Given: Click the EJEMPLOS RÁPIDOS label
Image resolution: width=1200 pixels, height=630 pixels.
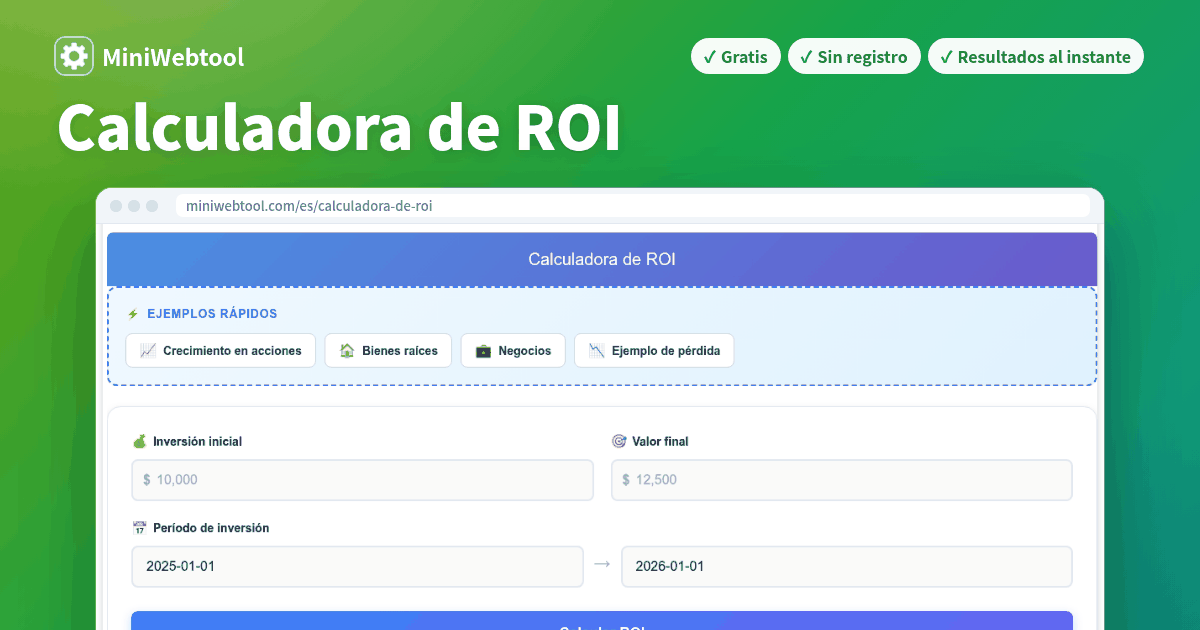Looking at the screenshot, I should (212, 314).
